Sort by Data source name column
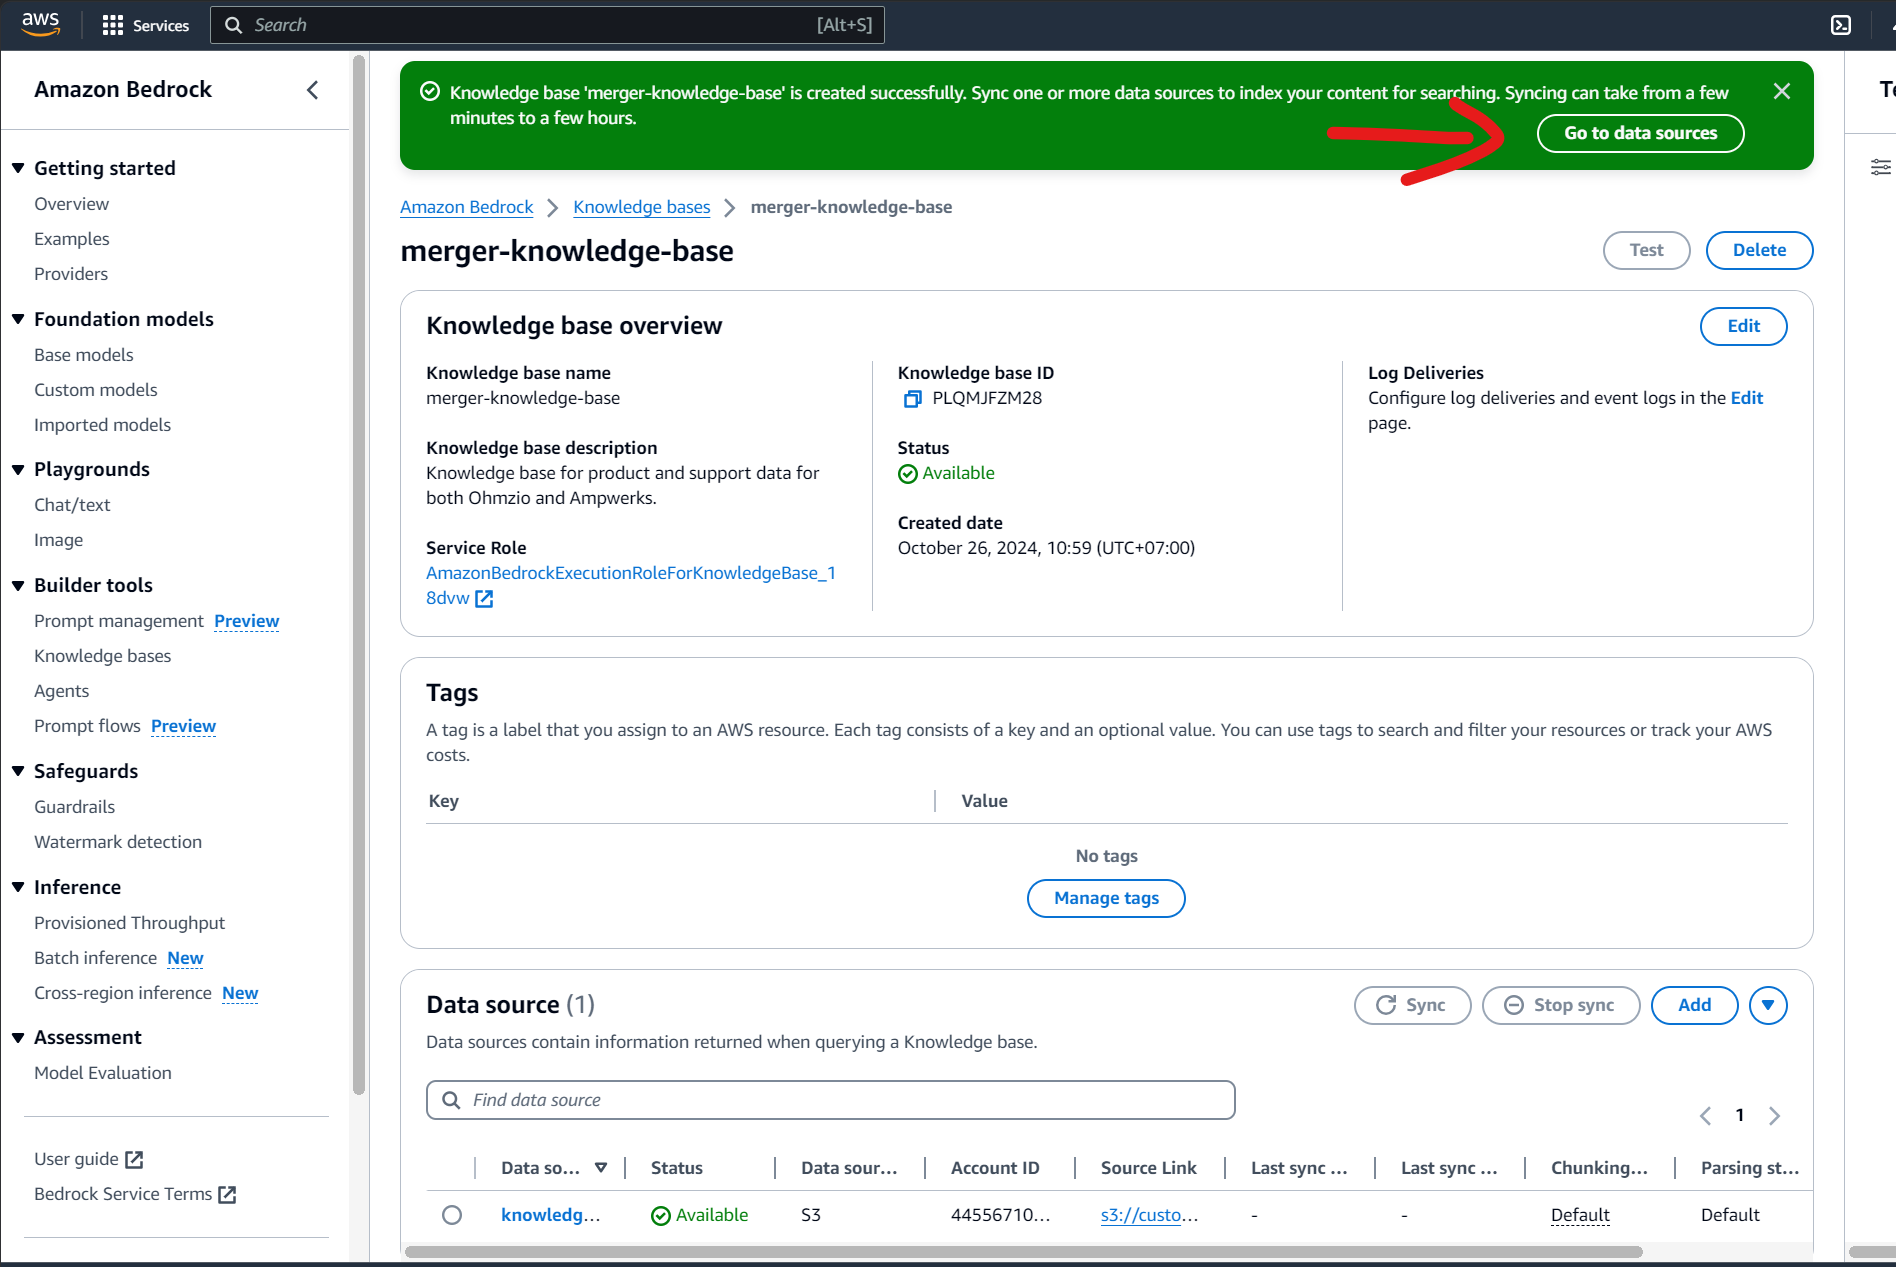 (601, 1168)
